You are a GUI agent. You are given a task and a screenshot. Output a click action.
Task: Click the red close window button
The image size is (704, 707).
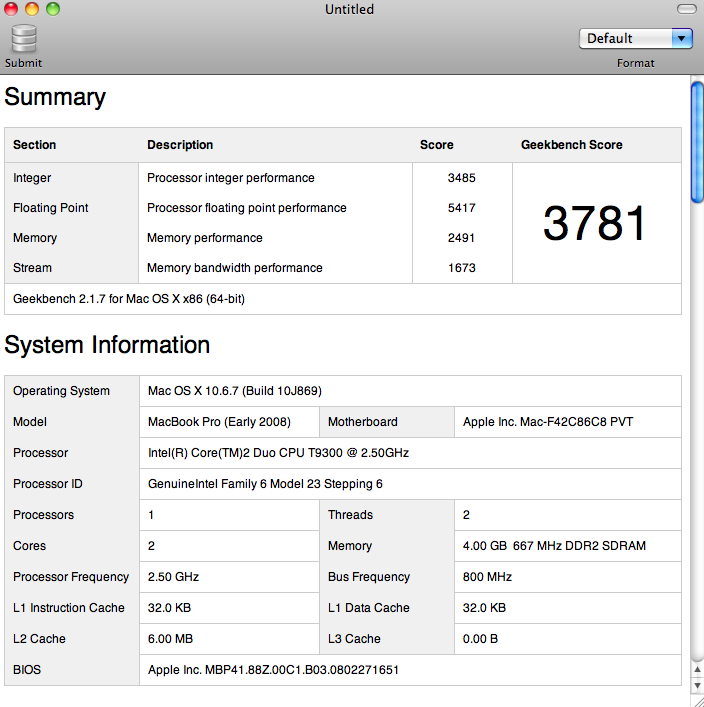pyautogui.click(x=11, y=9)
